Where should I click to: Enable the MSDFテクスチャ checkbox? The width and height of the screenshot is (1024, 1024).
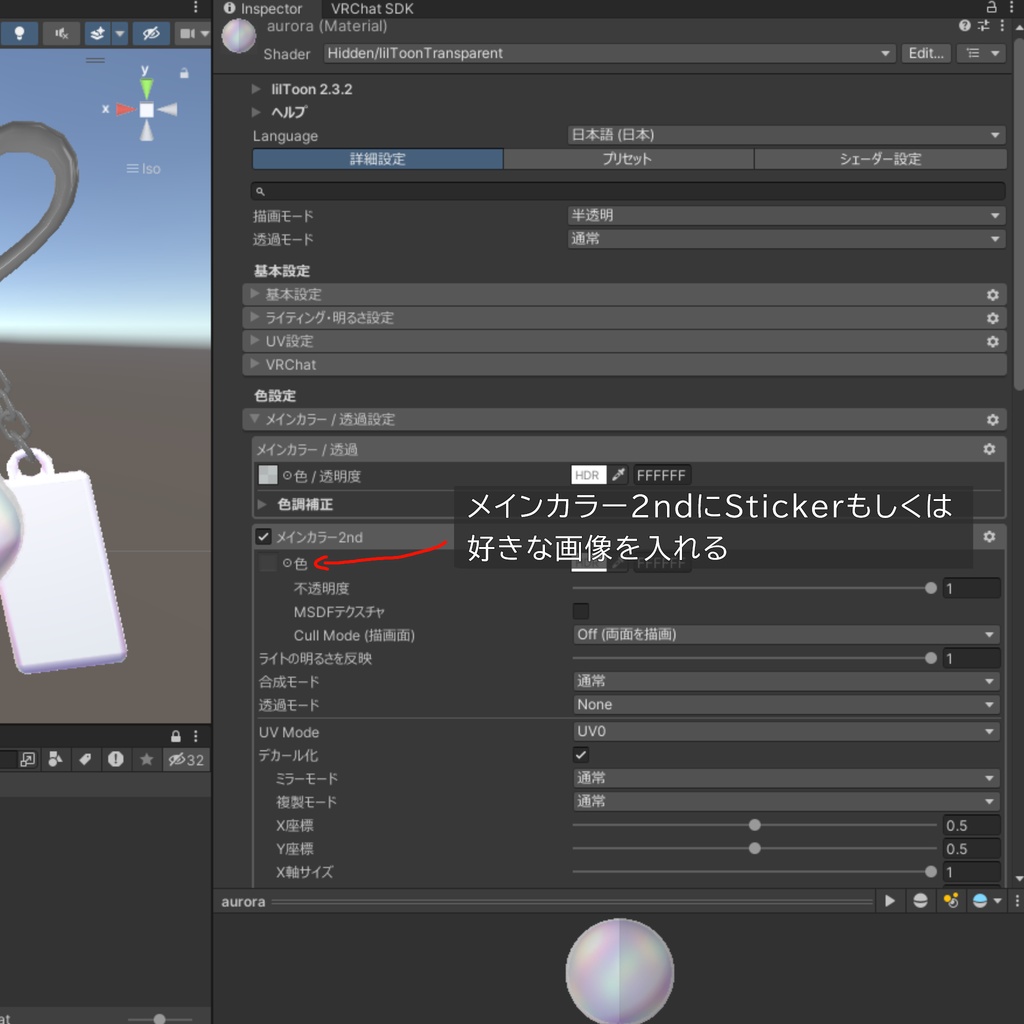pos(581,611)
